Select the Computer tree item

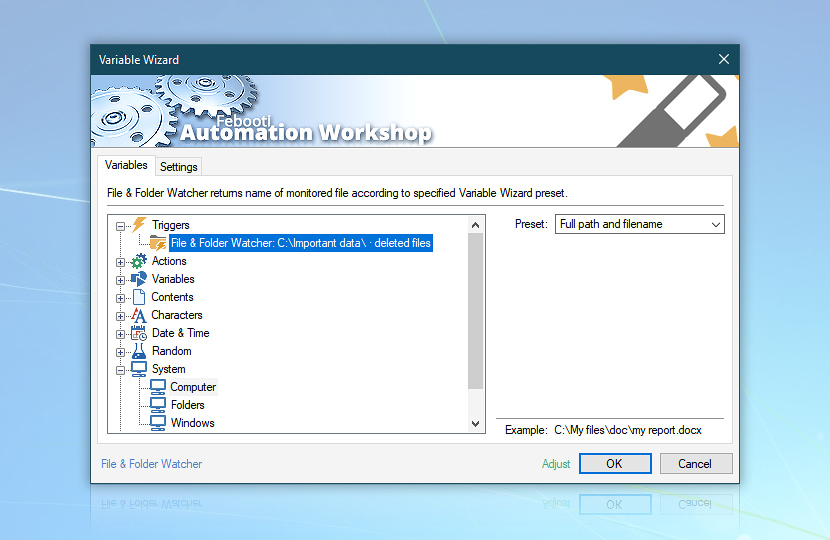click(x=193, y=387)
